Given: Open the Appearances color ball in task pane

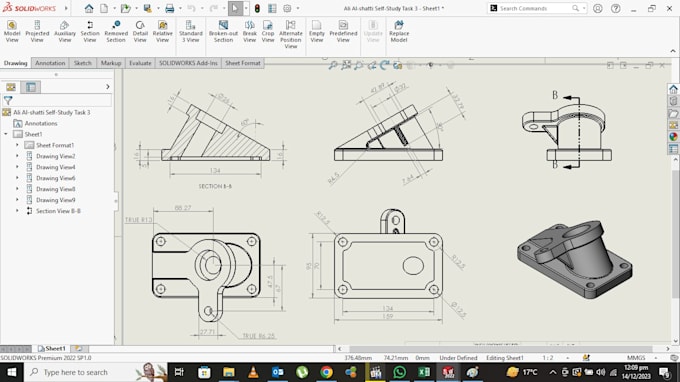Looking at the screenshot, I should pos(673,137).
